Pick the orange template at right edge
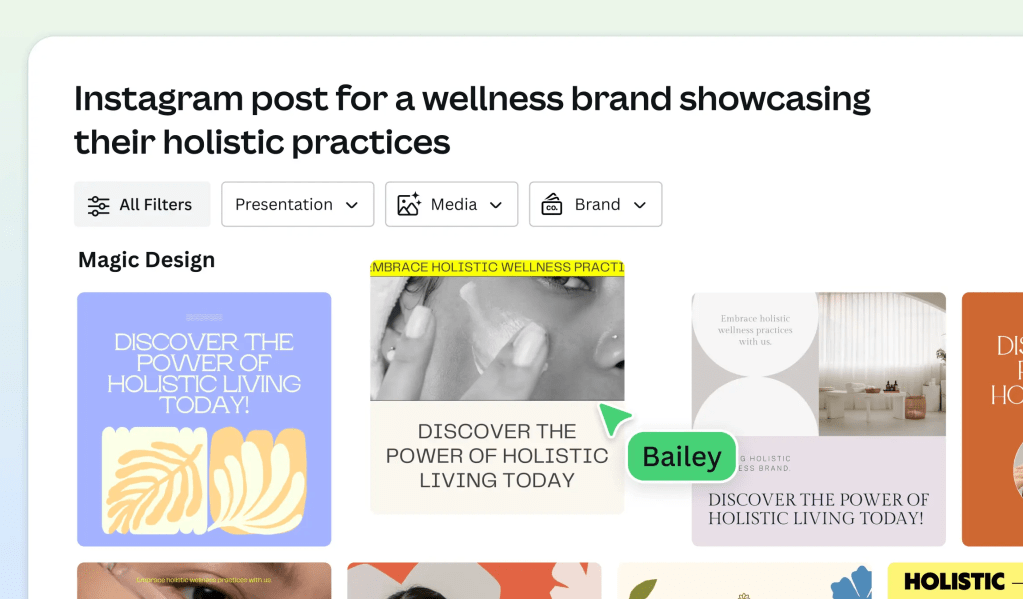1023x599 pixels. tap(992, 419)
